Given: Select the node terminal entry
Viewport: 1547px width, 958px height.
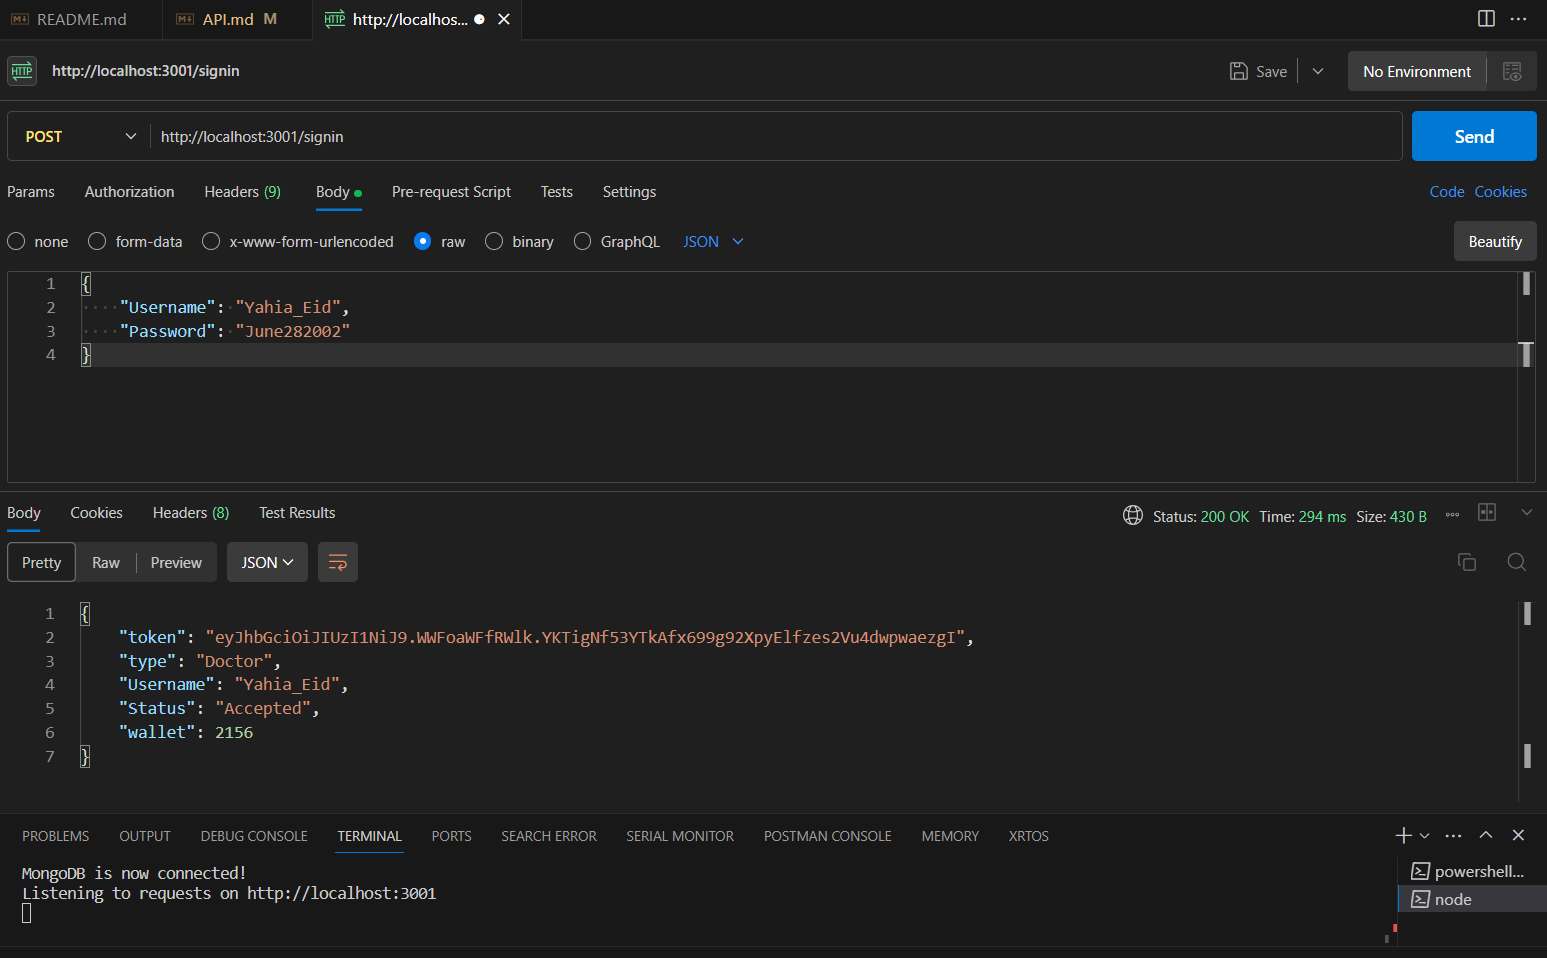Looking at the screenshot, I should click(1472, 899).
